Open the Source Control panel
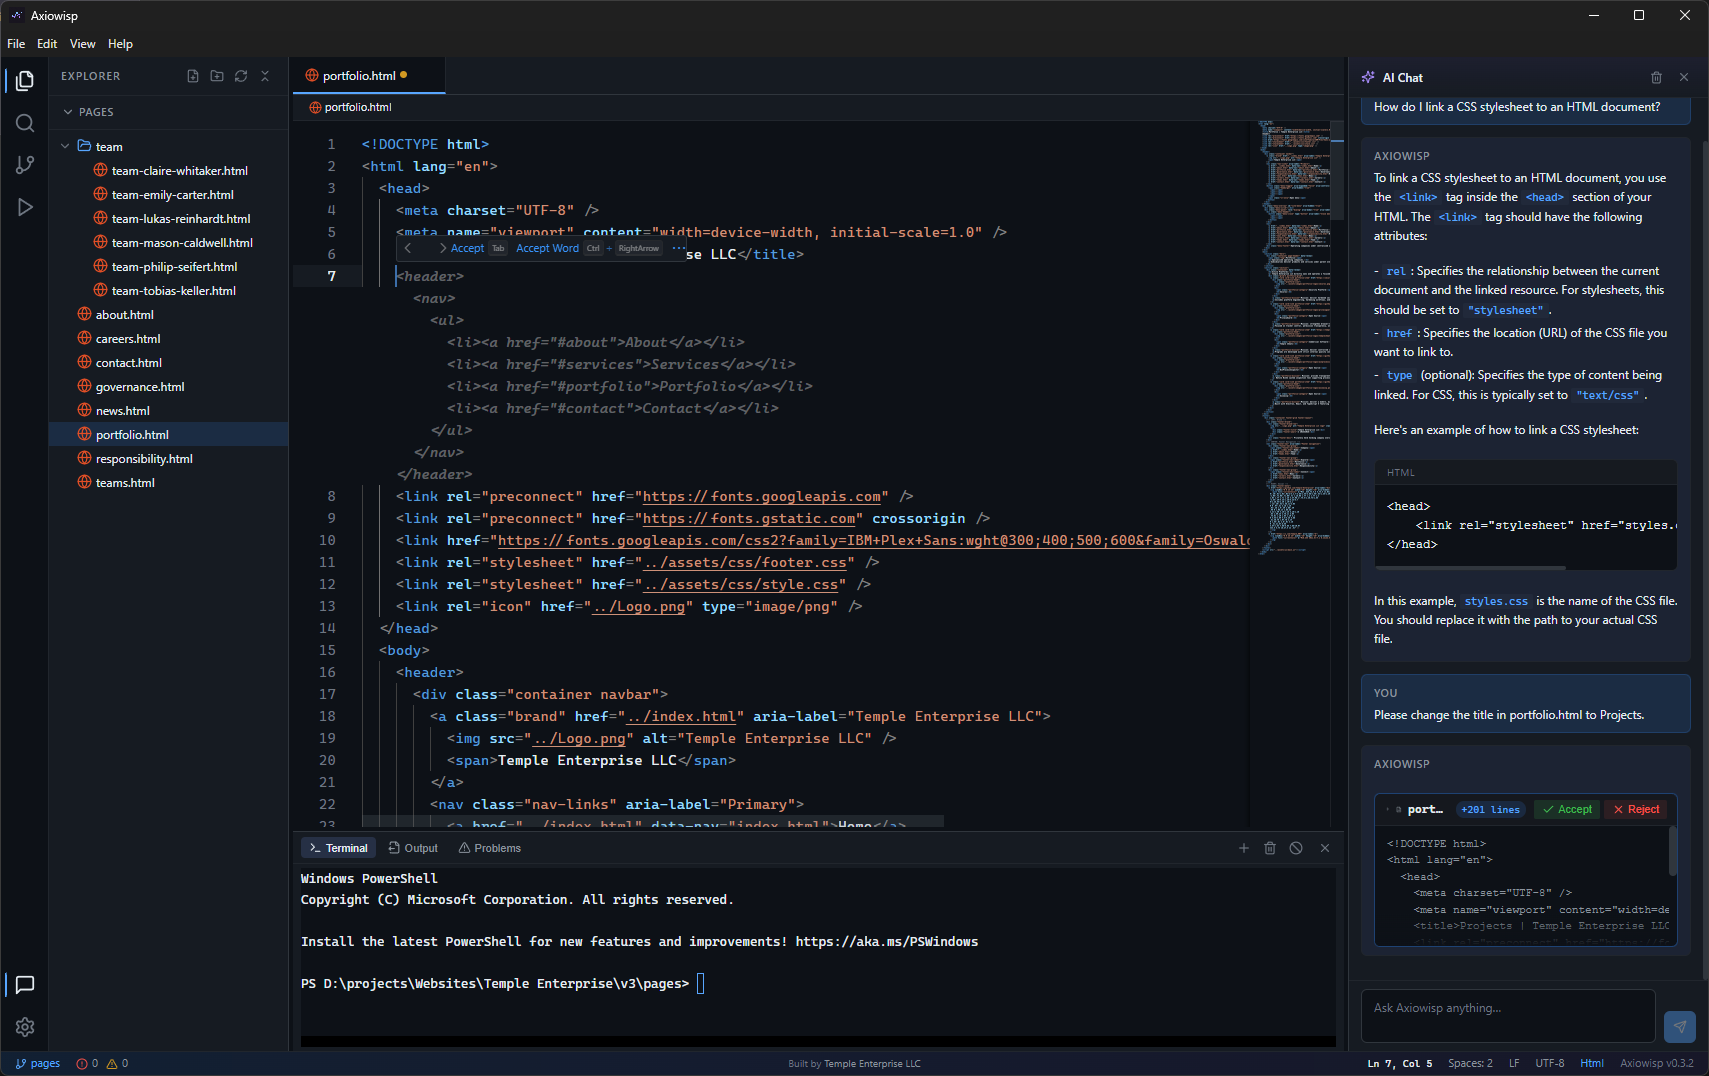Screen dimensions: 1709x1076 tap(25, 165)
